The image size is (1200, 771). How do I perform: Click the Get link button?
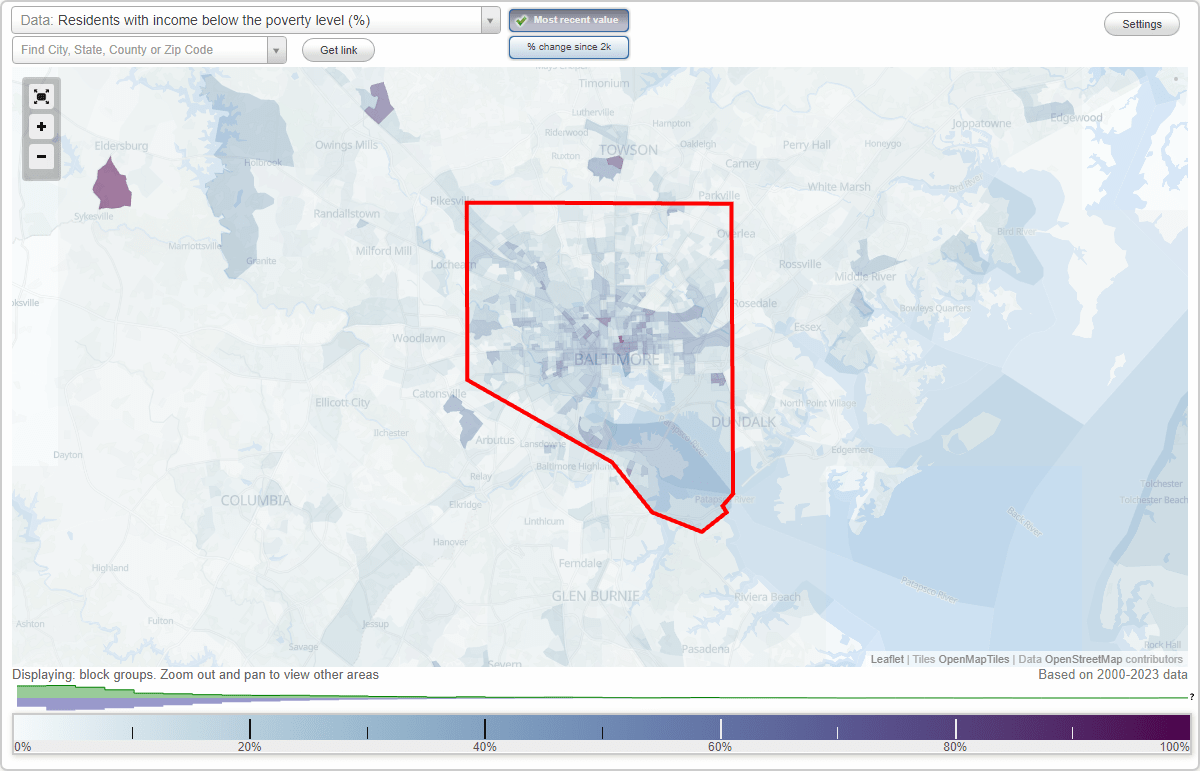pos(337,49)
